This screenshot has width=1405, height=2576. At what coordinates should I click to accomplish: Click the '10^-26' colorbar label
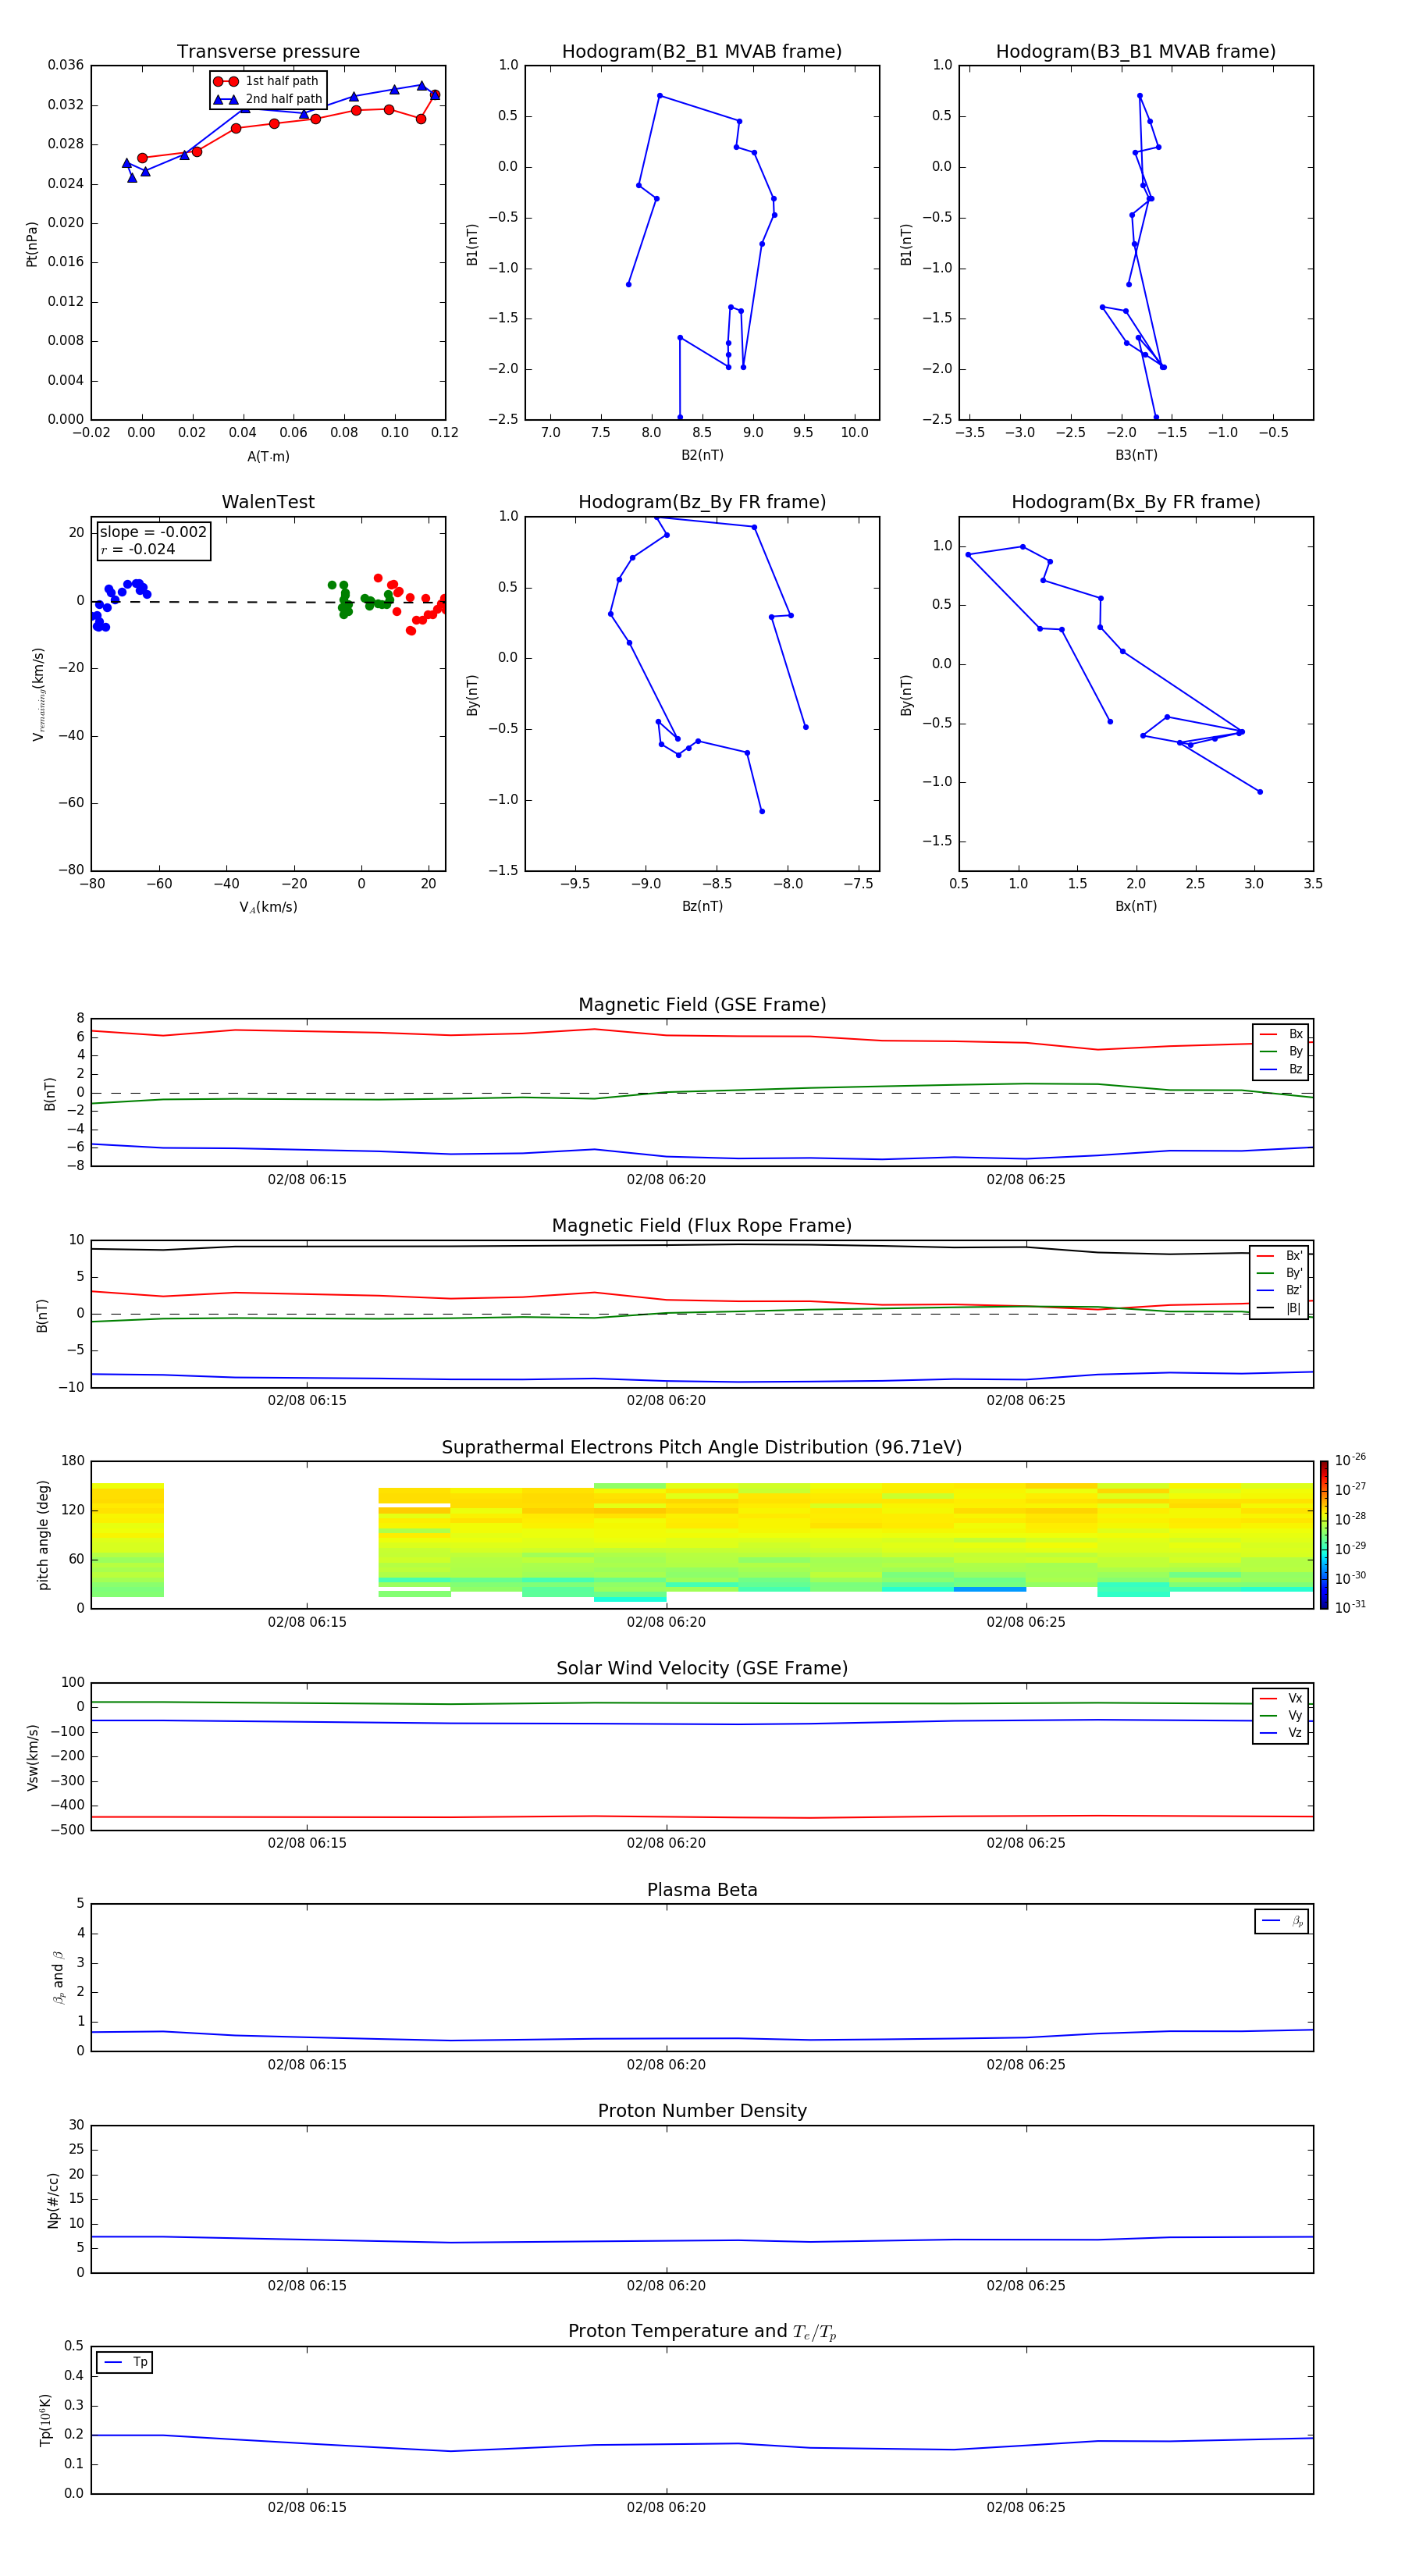coord(1350,1460)
